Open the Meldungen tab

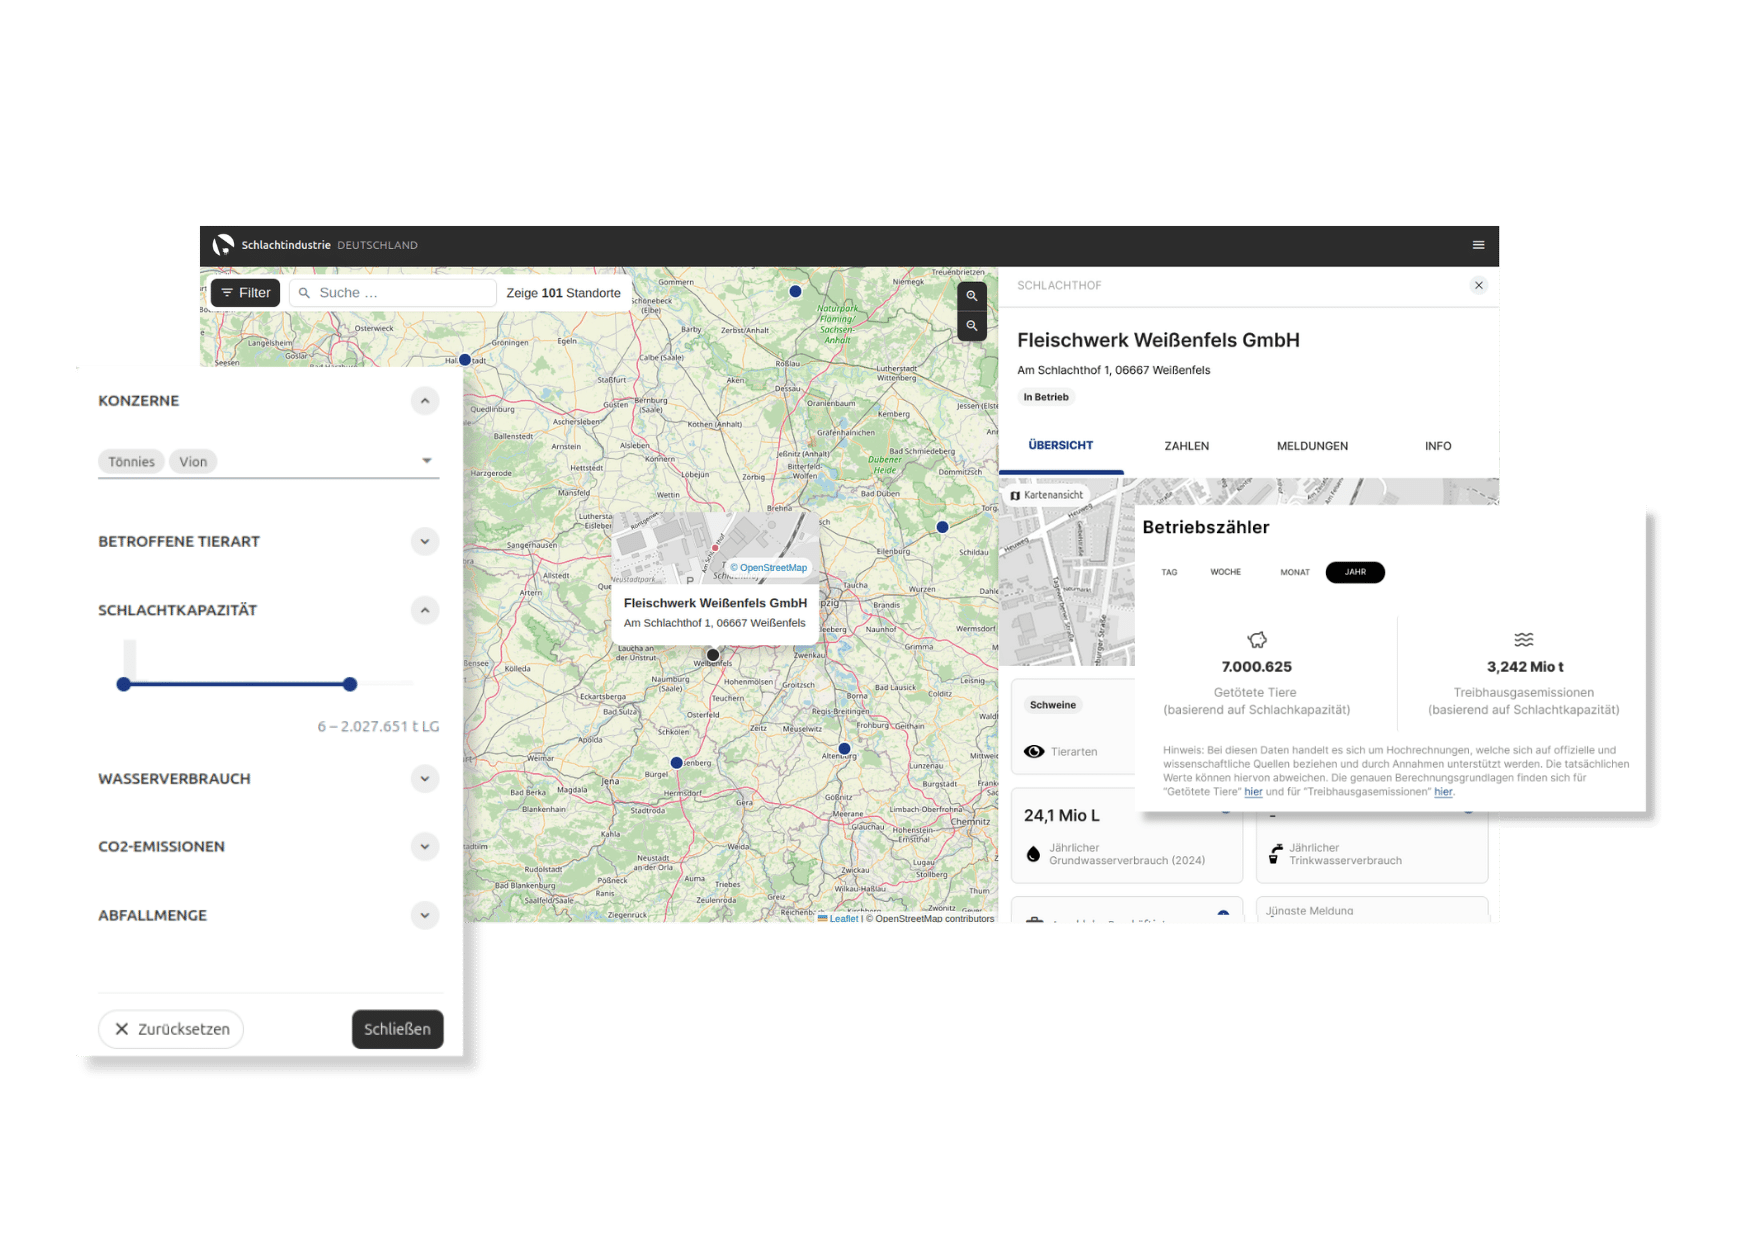click(x=1312, y=446)
